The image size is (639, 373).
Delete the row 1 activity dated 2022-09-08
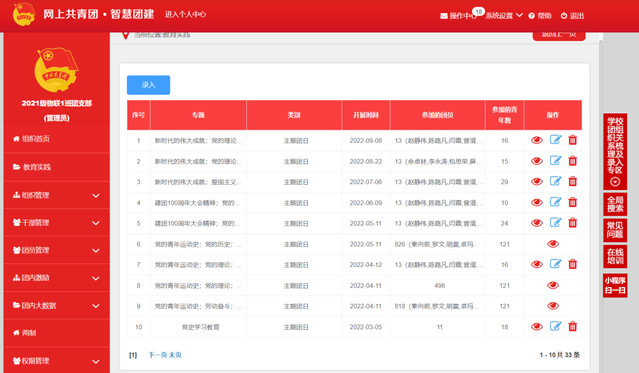click(x=573, y=140)
